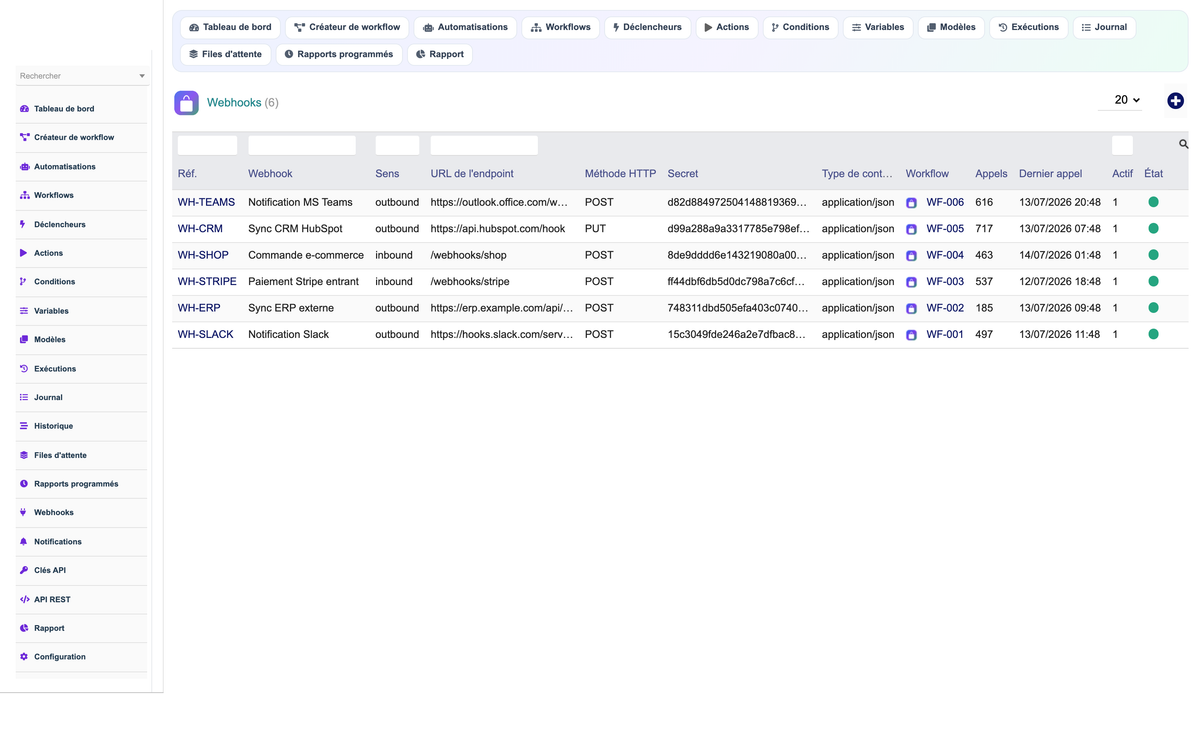Image resolution: width=1200 pixels, height=743 pixels.
Task: Sort by the Dernier appel column header
Action: point(1050,173)
